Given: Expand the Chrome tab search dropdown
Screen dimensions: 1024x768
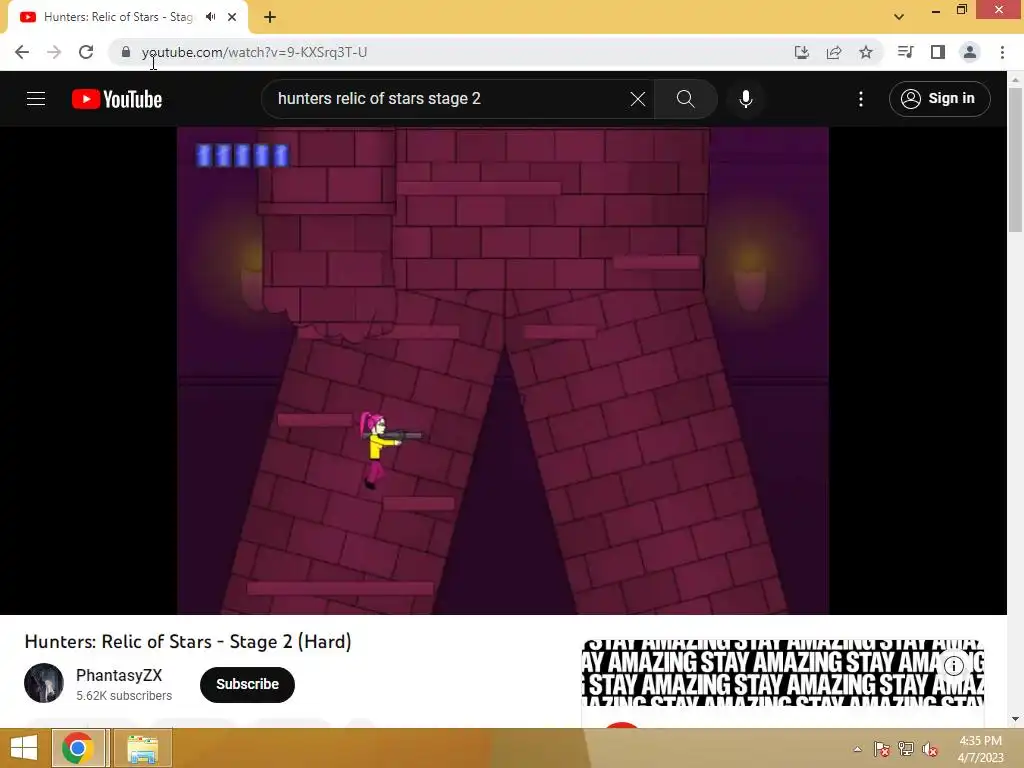Looking at the screenshot, I should point(899,17).
